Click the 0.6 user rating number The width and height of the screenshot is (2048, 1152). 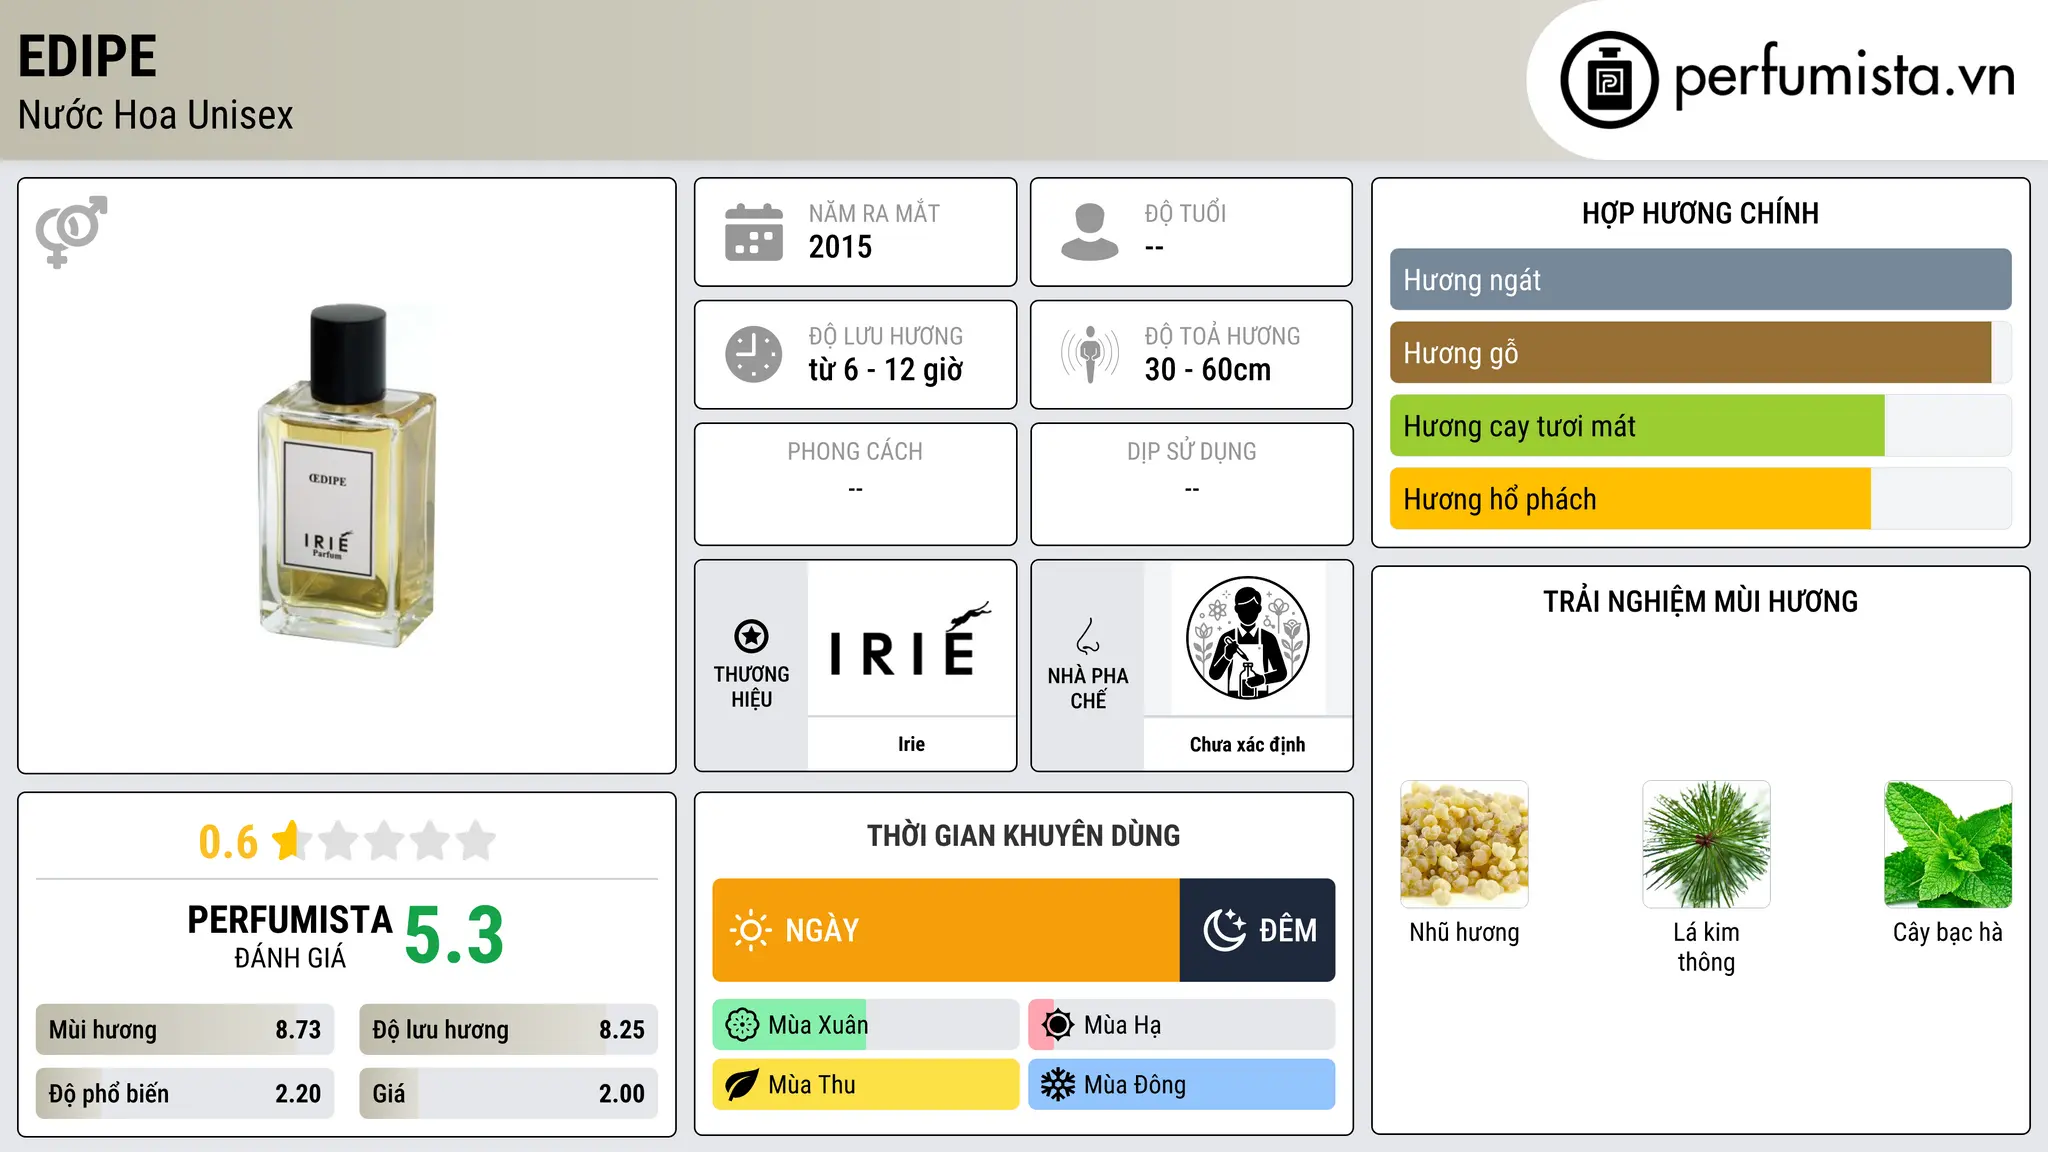pos(228,842)
